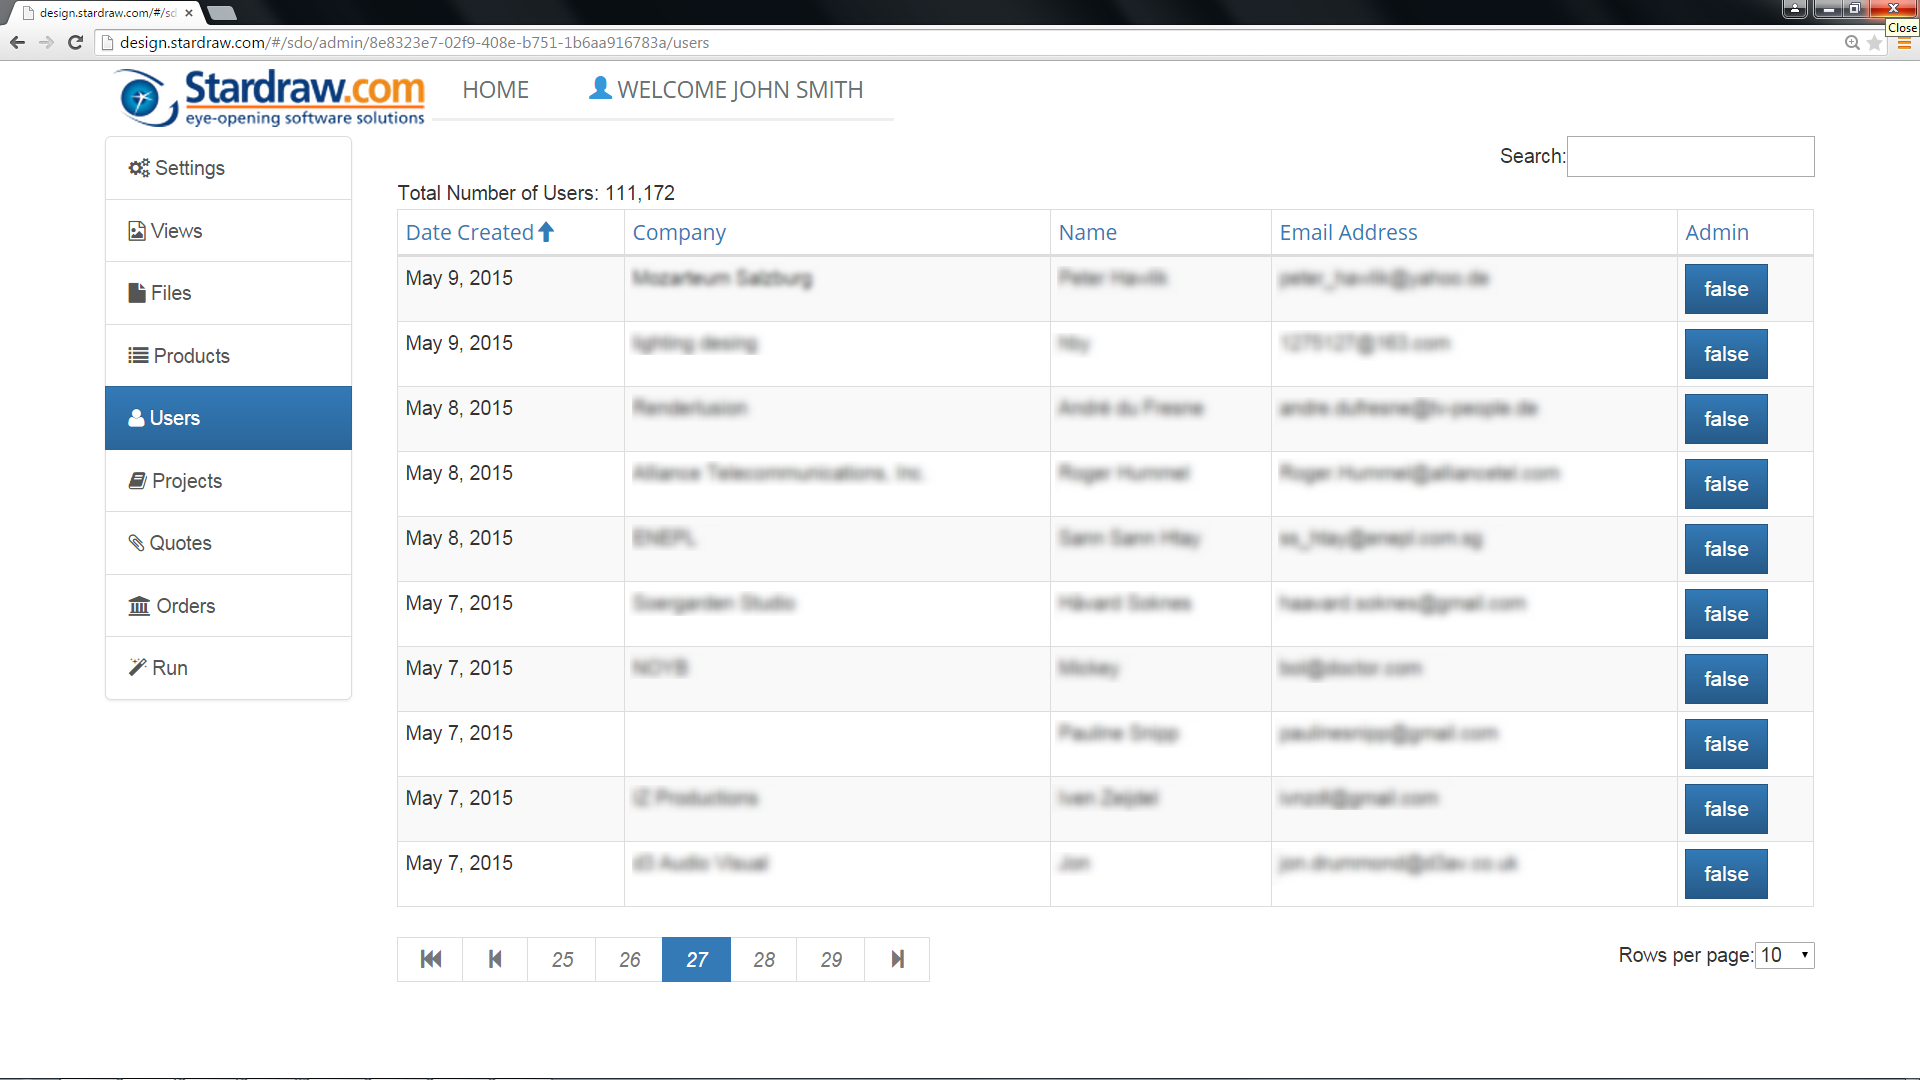Sort table by Email Address column
The height and width of the screenshot is (1080, 1920).
pos(1348,232)
